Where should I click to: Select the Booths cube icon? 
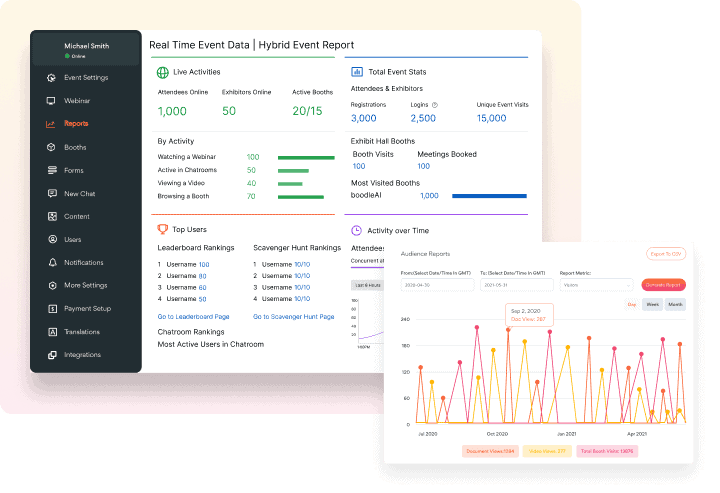(x=51, y=147)
